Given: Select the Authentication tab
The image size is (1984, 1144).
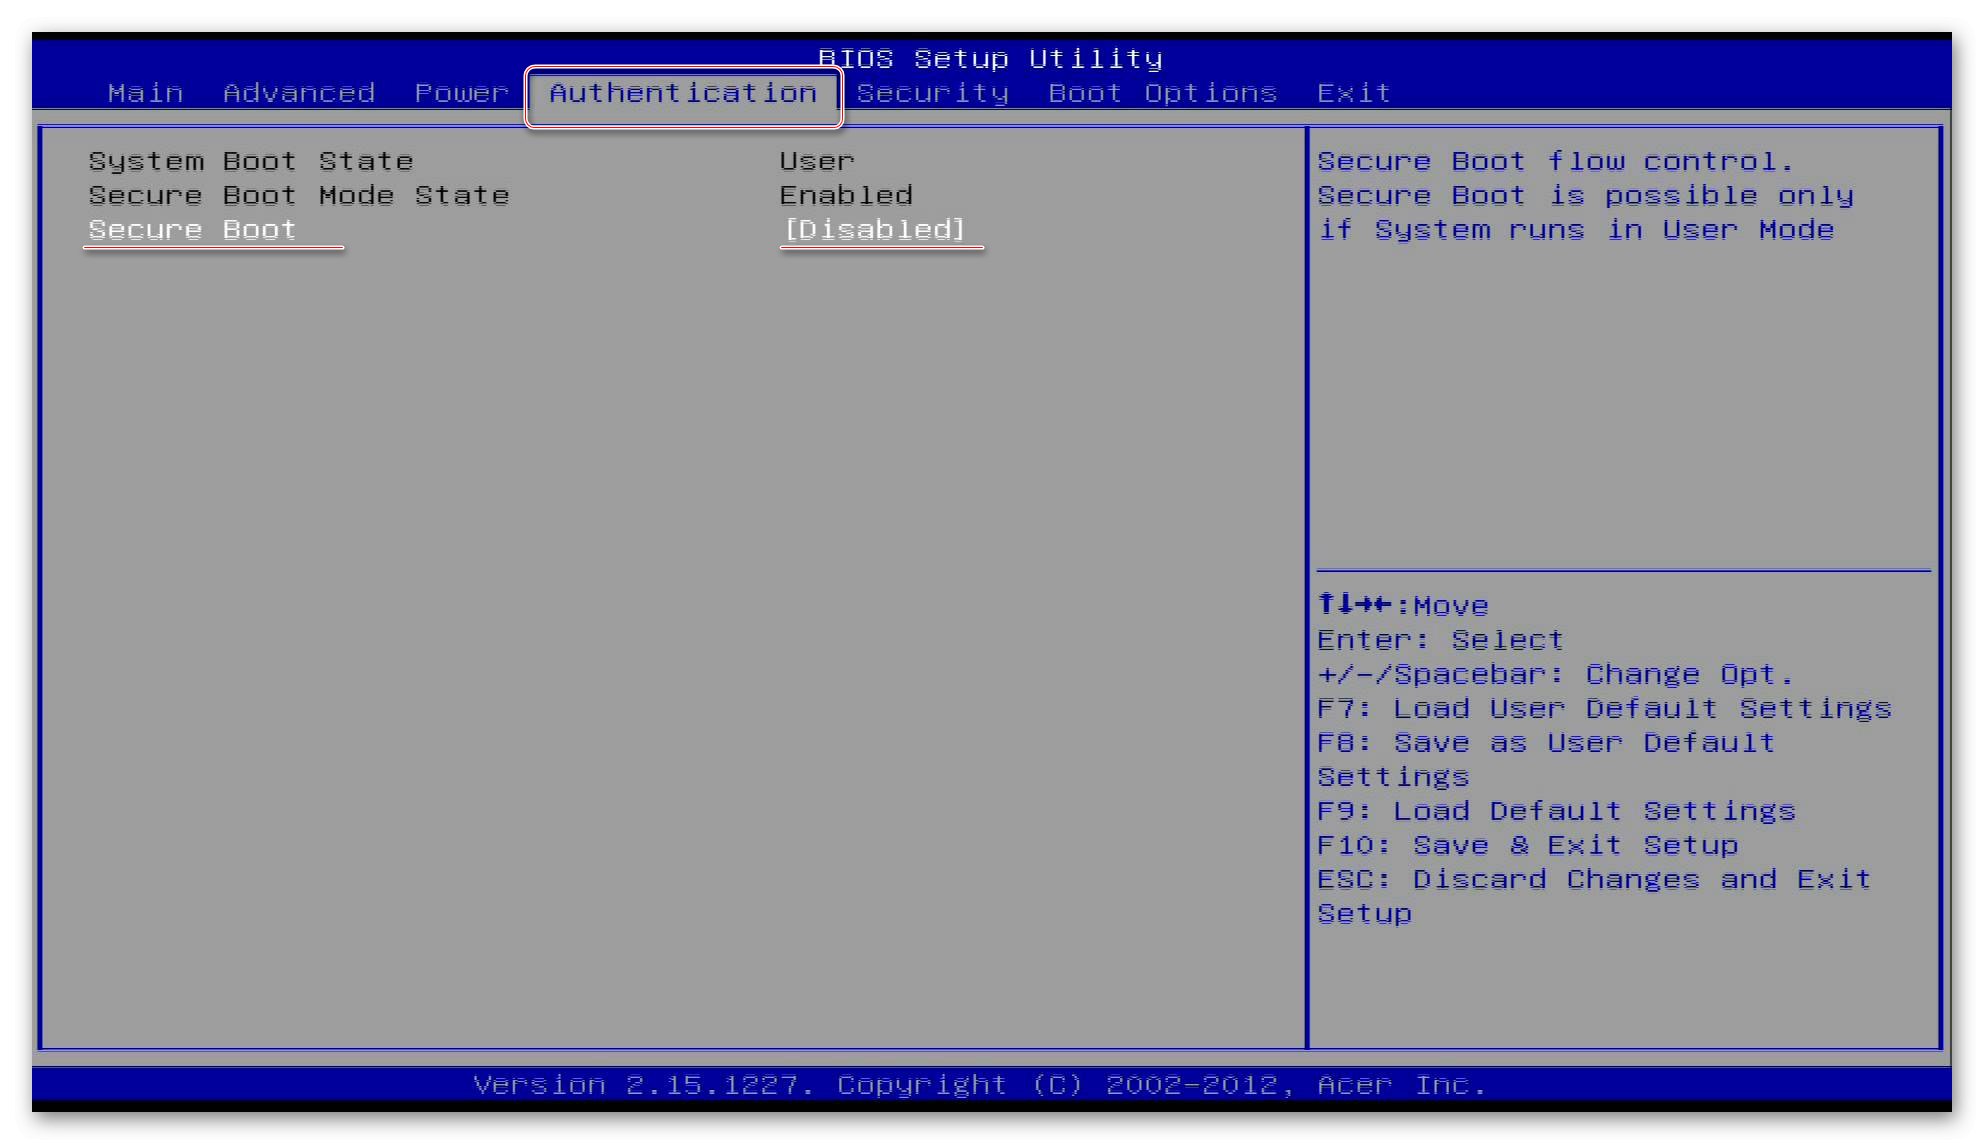Looking at the screenshot, I should pyautogui.click(x=683, y=93).
